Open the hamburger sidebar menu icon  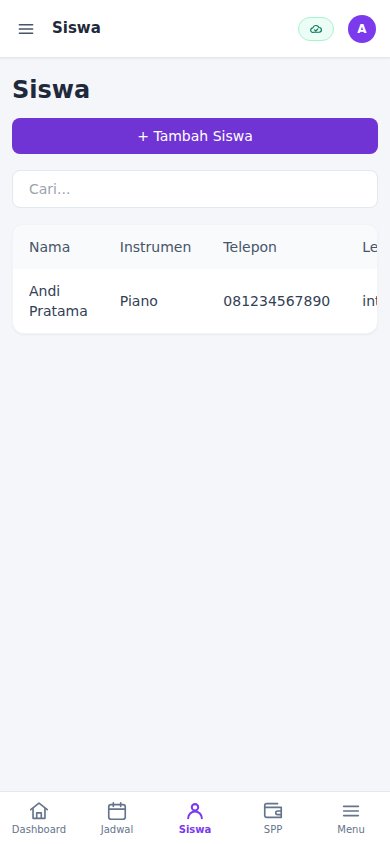(x=26, y=29)
